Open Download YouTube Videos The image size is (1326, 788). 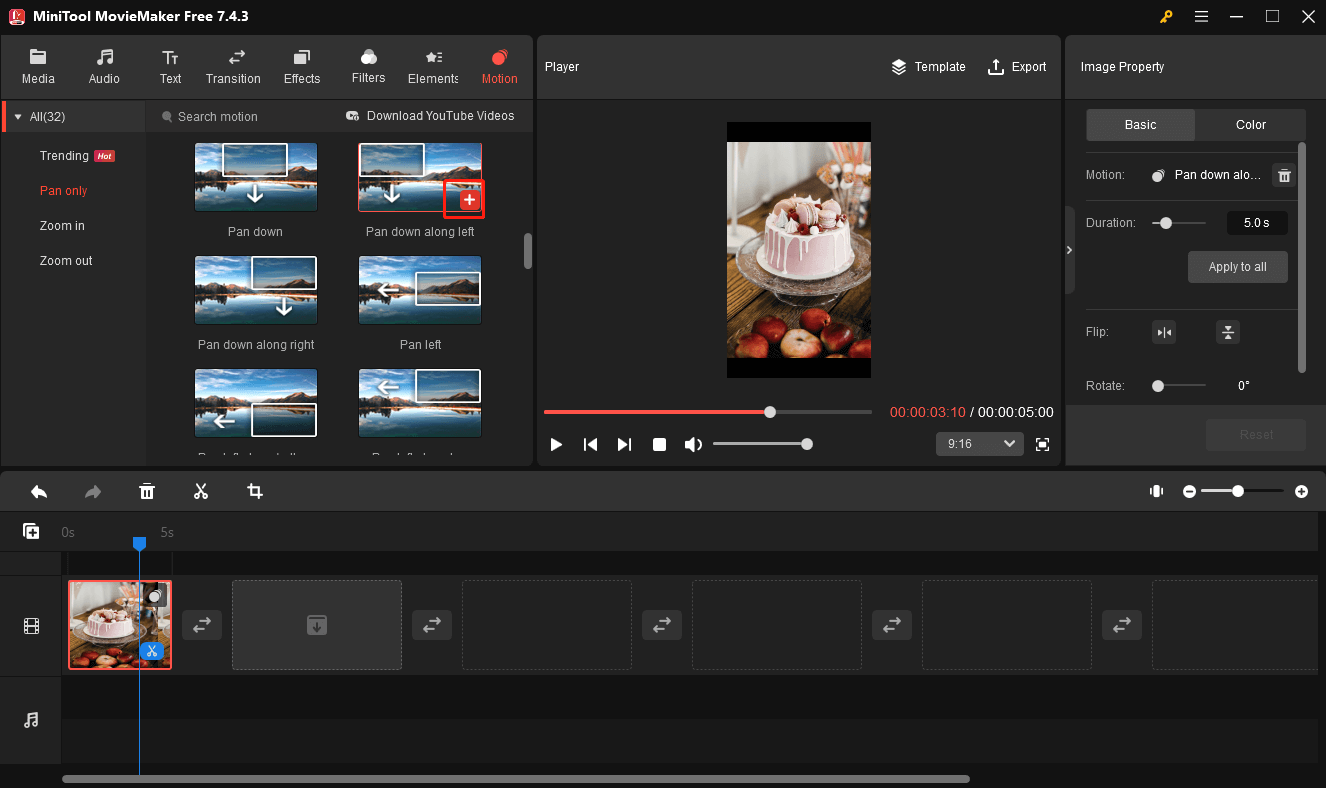coord(430,116)
